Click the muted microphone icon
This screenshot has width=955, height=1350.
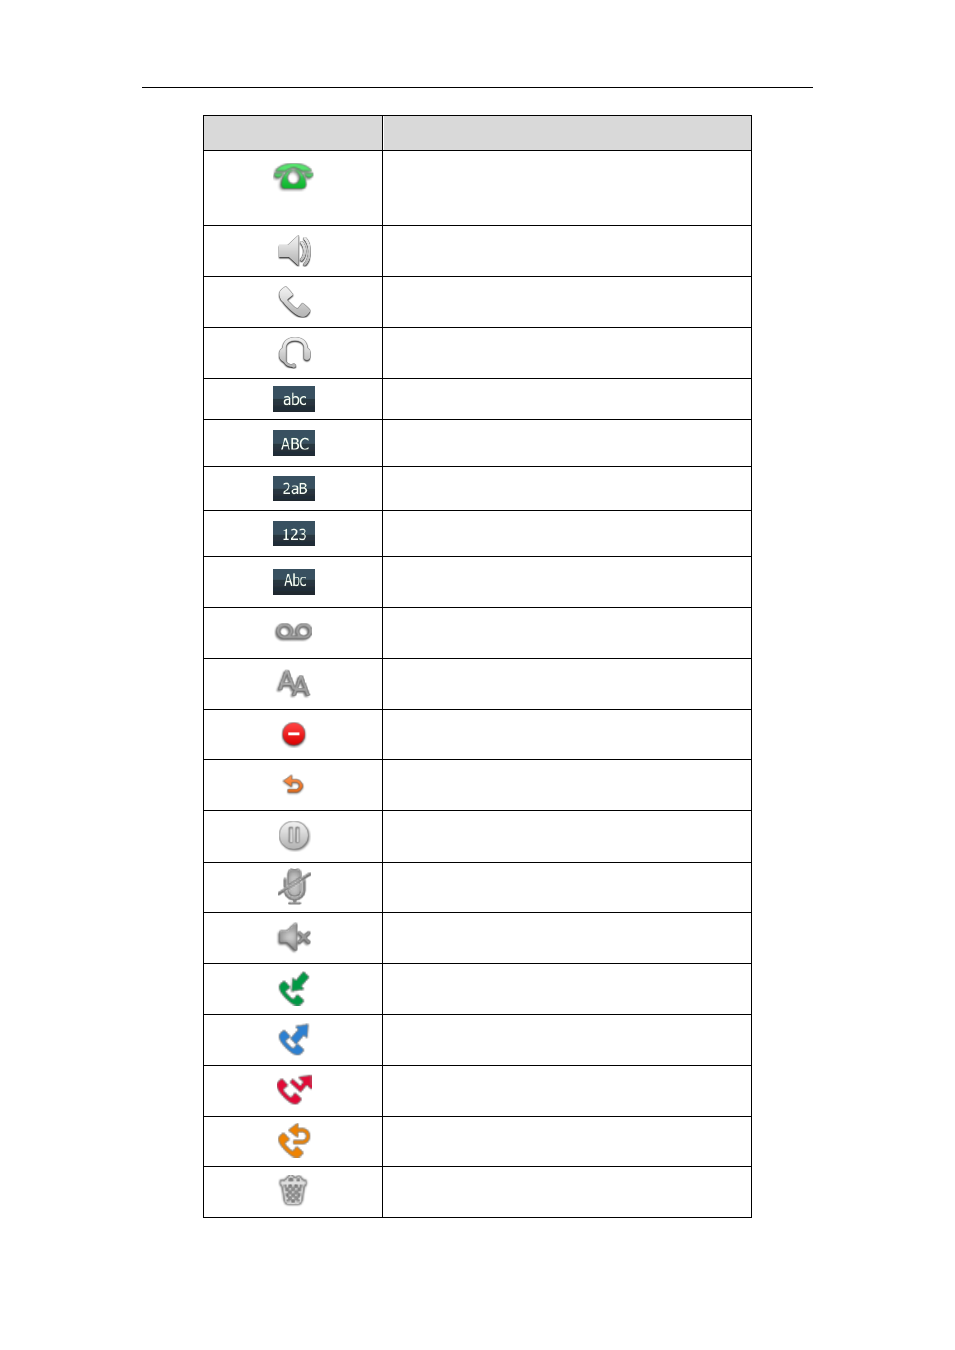pos(294,887)
